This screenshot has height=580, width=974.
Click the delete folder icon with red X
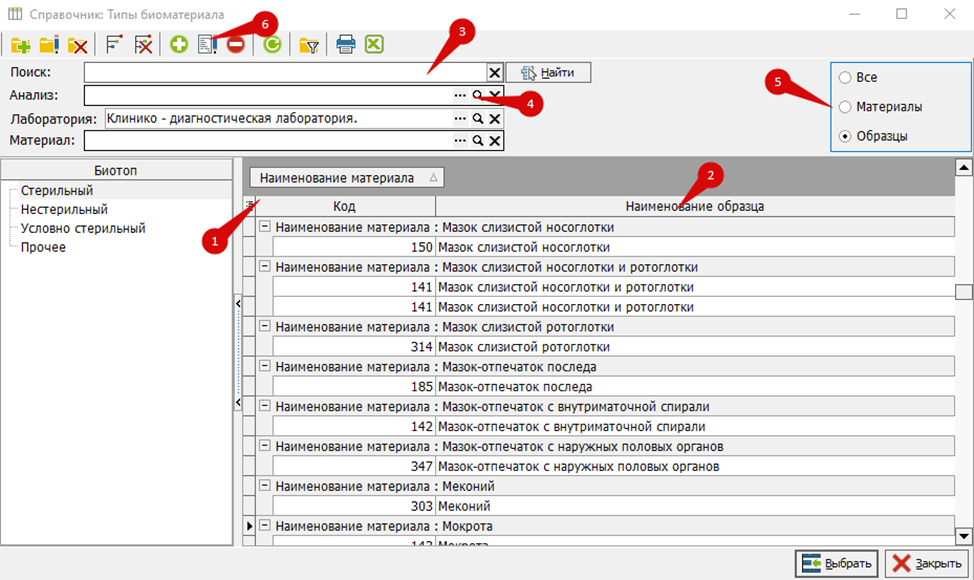click(x=77, y=45)
